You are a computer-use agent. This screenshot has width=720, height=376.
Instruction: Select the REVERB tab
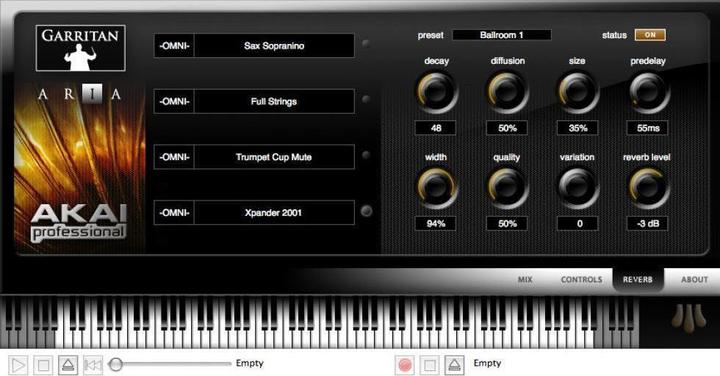(637, 280)
